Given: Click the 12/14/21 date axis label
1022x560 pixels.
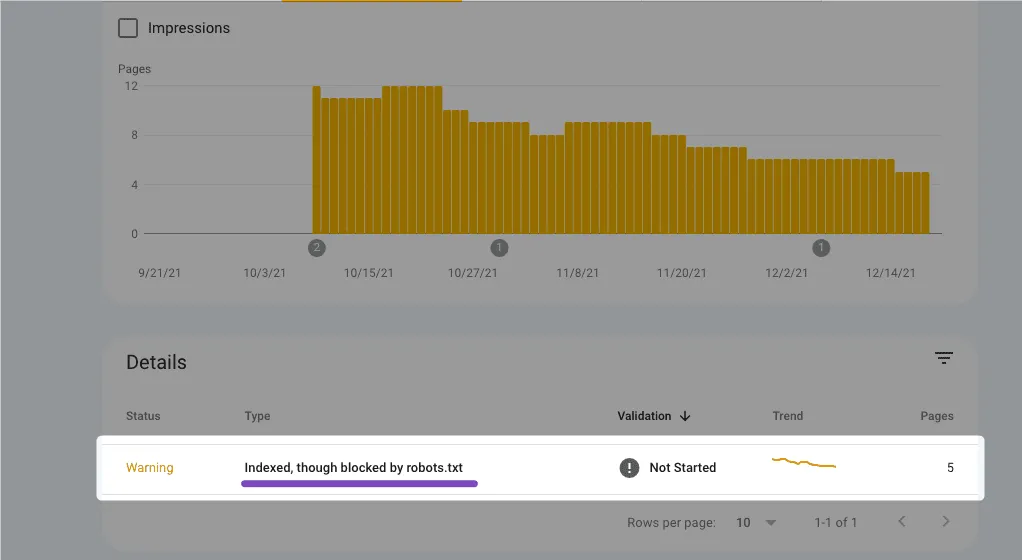Looking at the screenshot, I should point(890,273).
